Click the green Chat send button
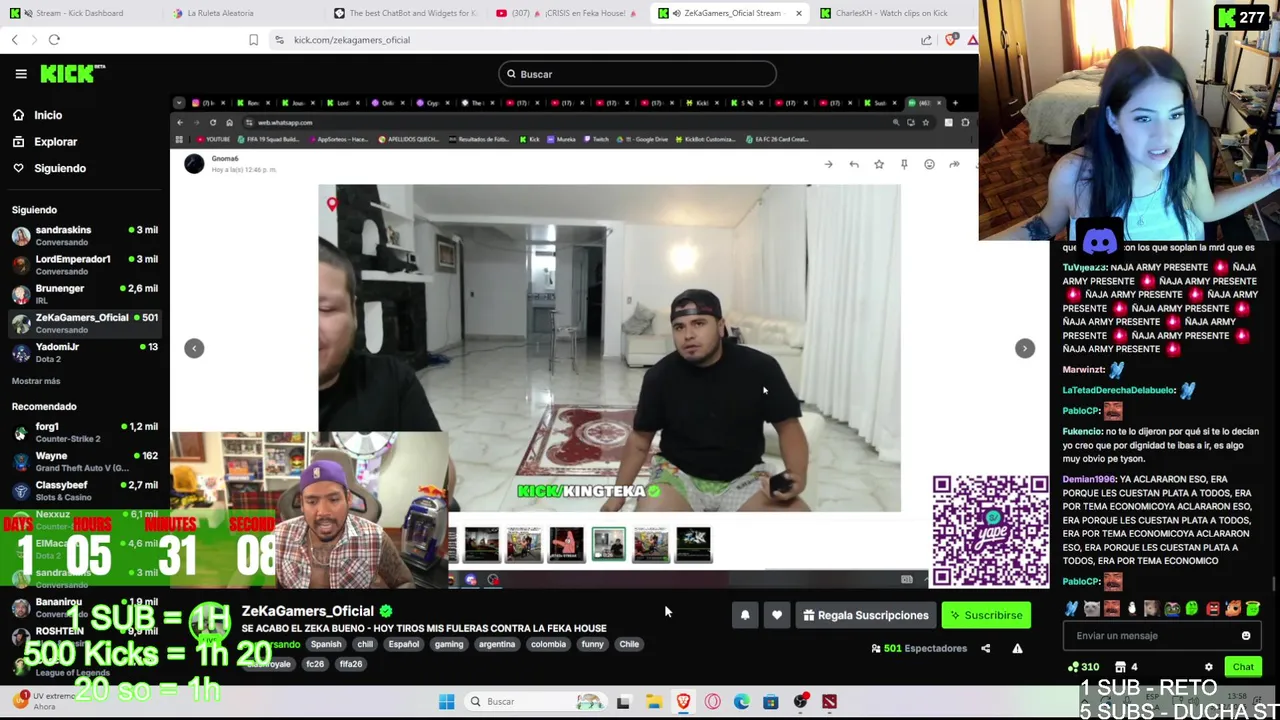 coord(1243,667)
